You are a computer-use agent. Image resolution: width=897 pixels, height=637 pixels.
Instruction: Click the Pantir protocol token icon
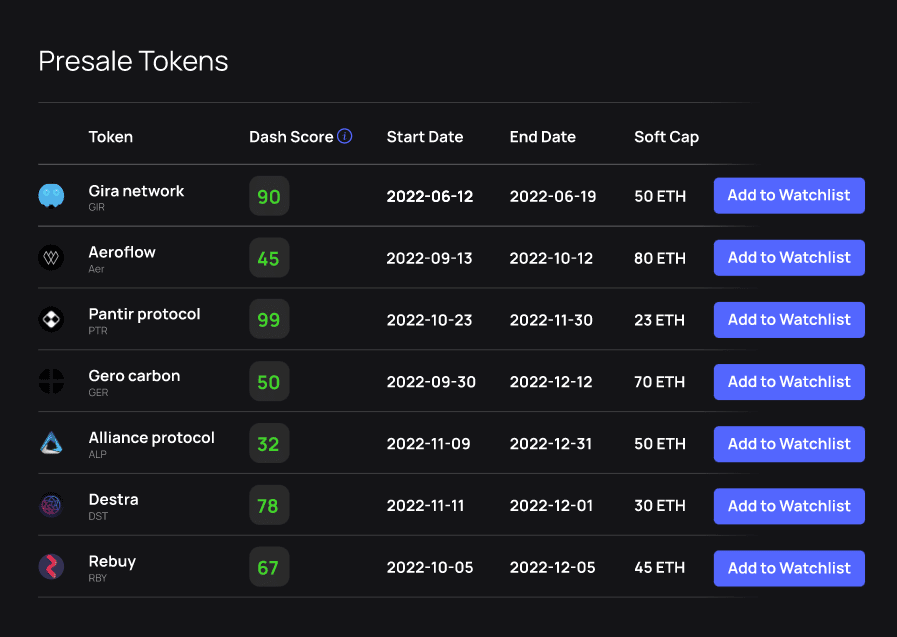(51, 320)
